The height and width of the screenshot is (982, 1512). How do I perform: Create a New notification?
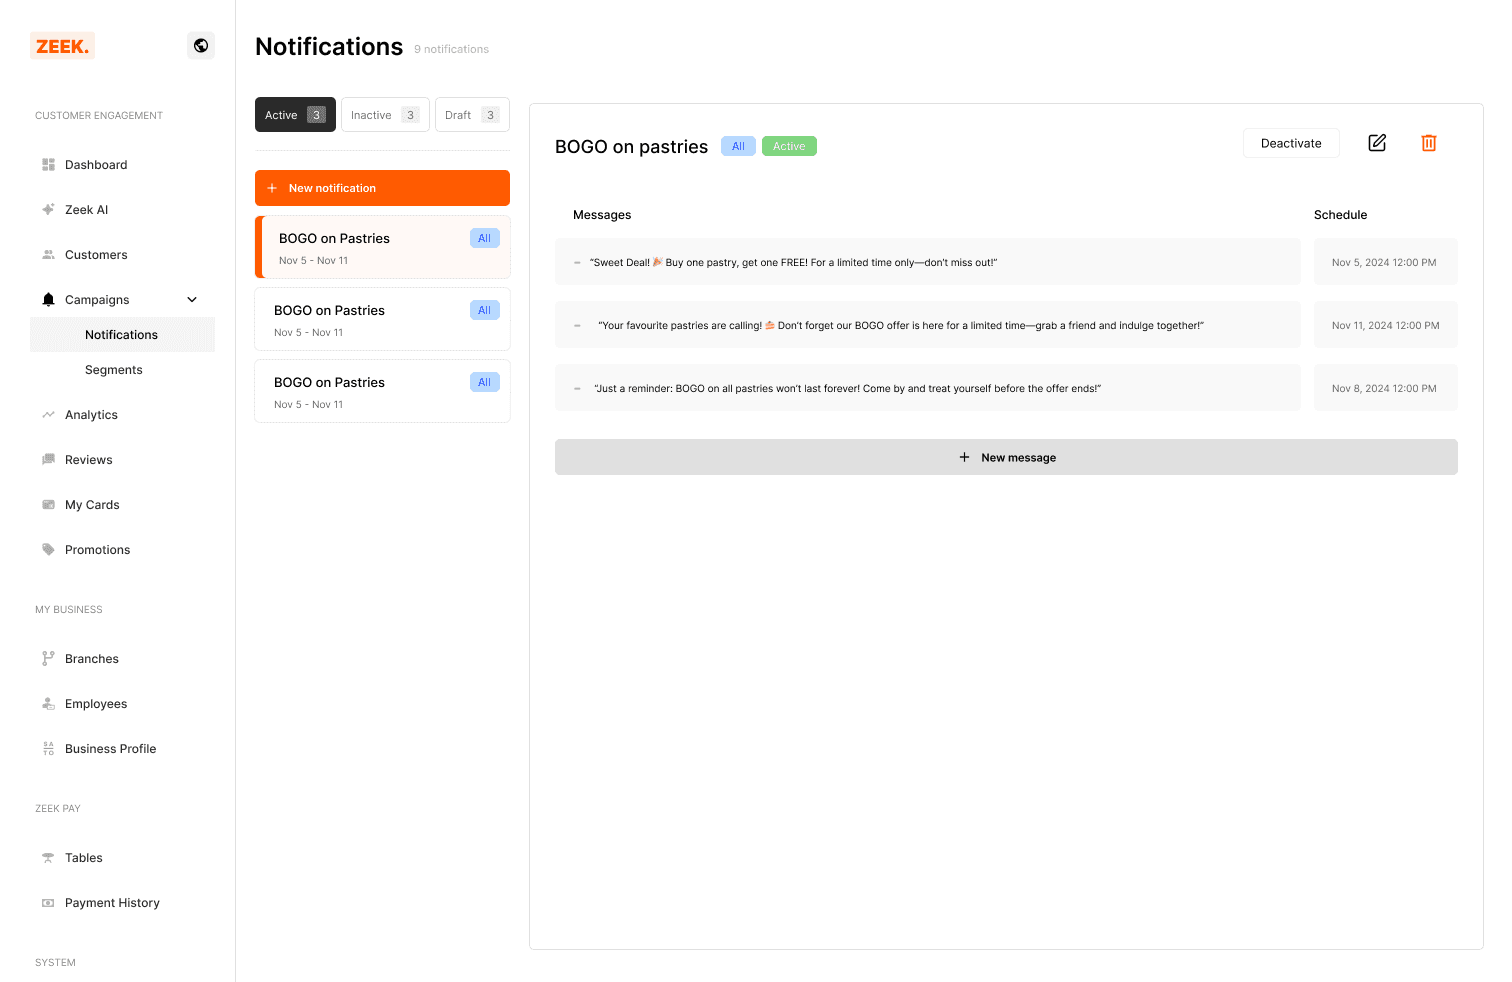[382, 188]
